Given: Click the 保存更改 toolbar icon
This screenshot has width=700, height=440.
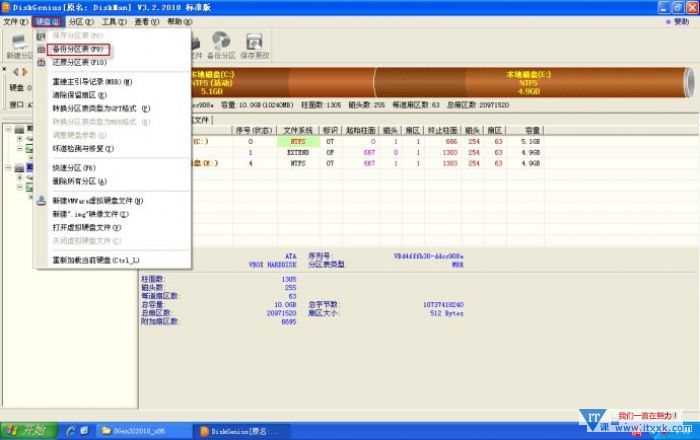Looking at the screenshot, I should click(x=254, y=45).
